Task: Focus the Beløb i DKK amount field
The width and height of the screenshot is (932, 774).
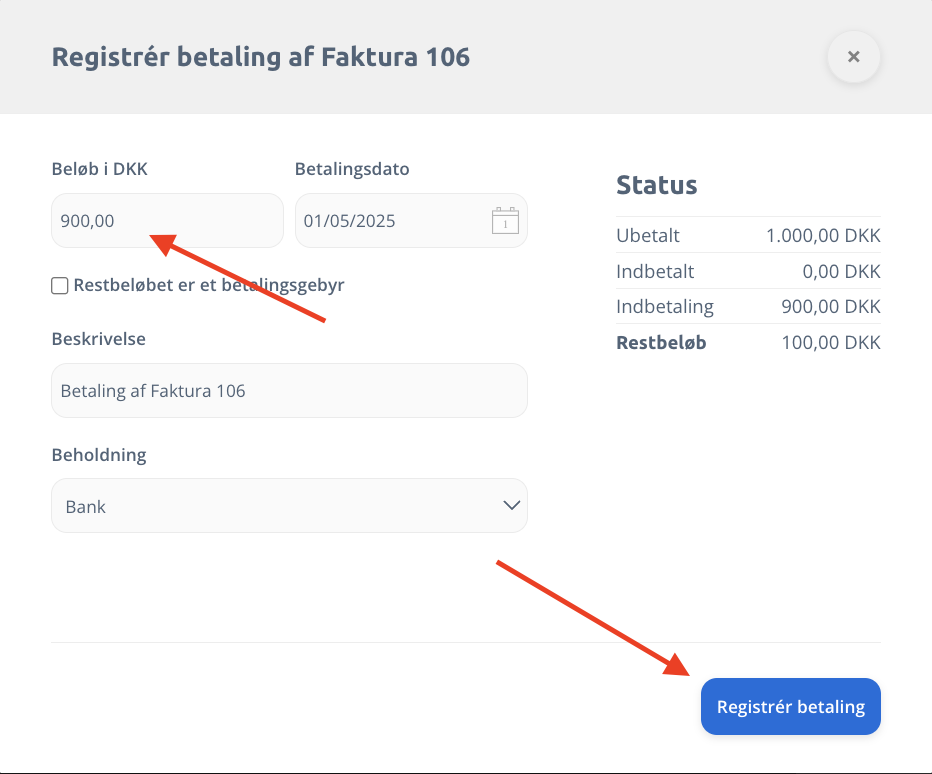Action: click(168, 221)
